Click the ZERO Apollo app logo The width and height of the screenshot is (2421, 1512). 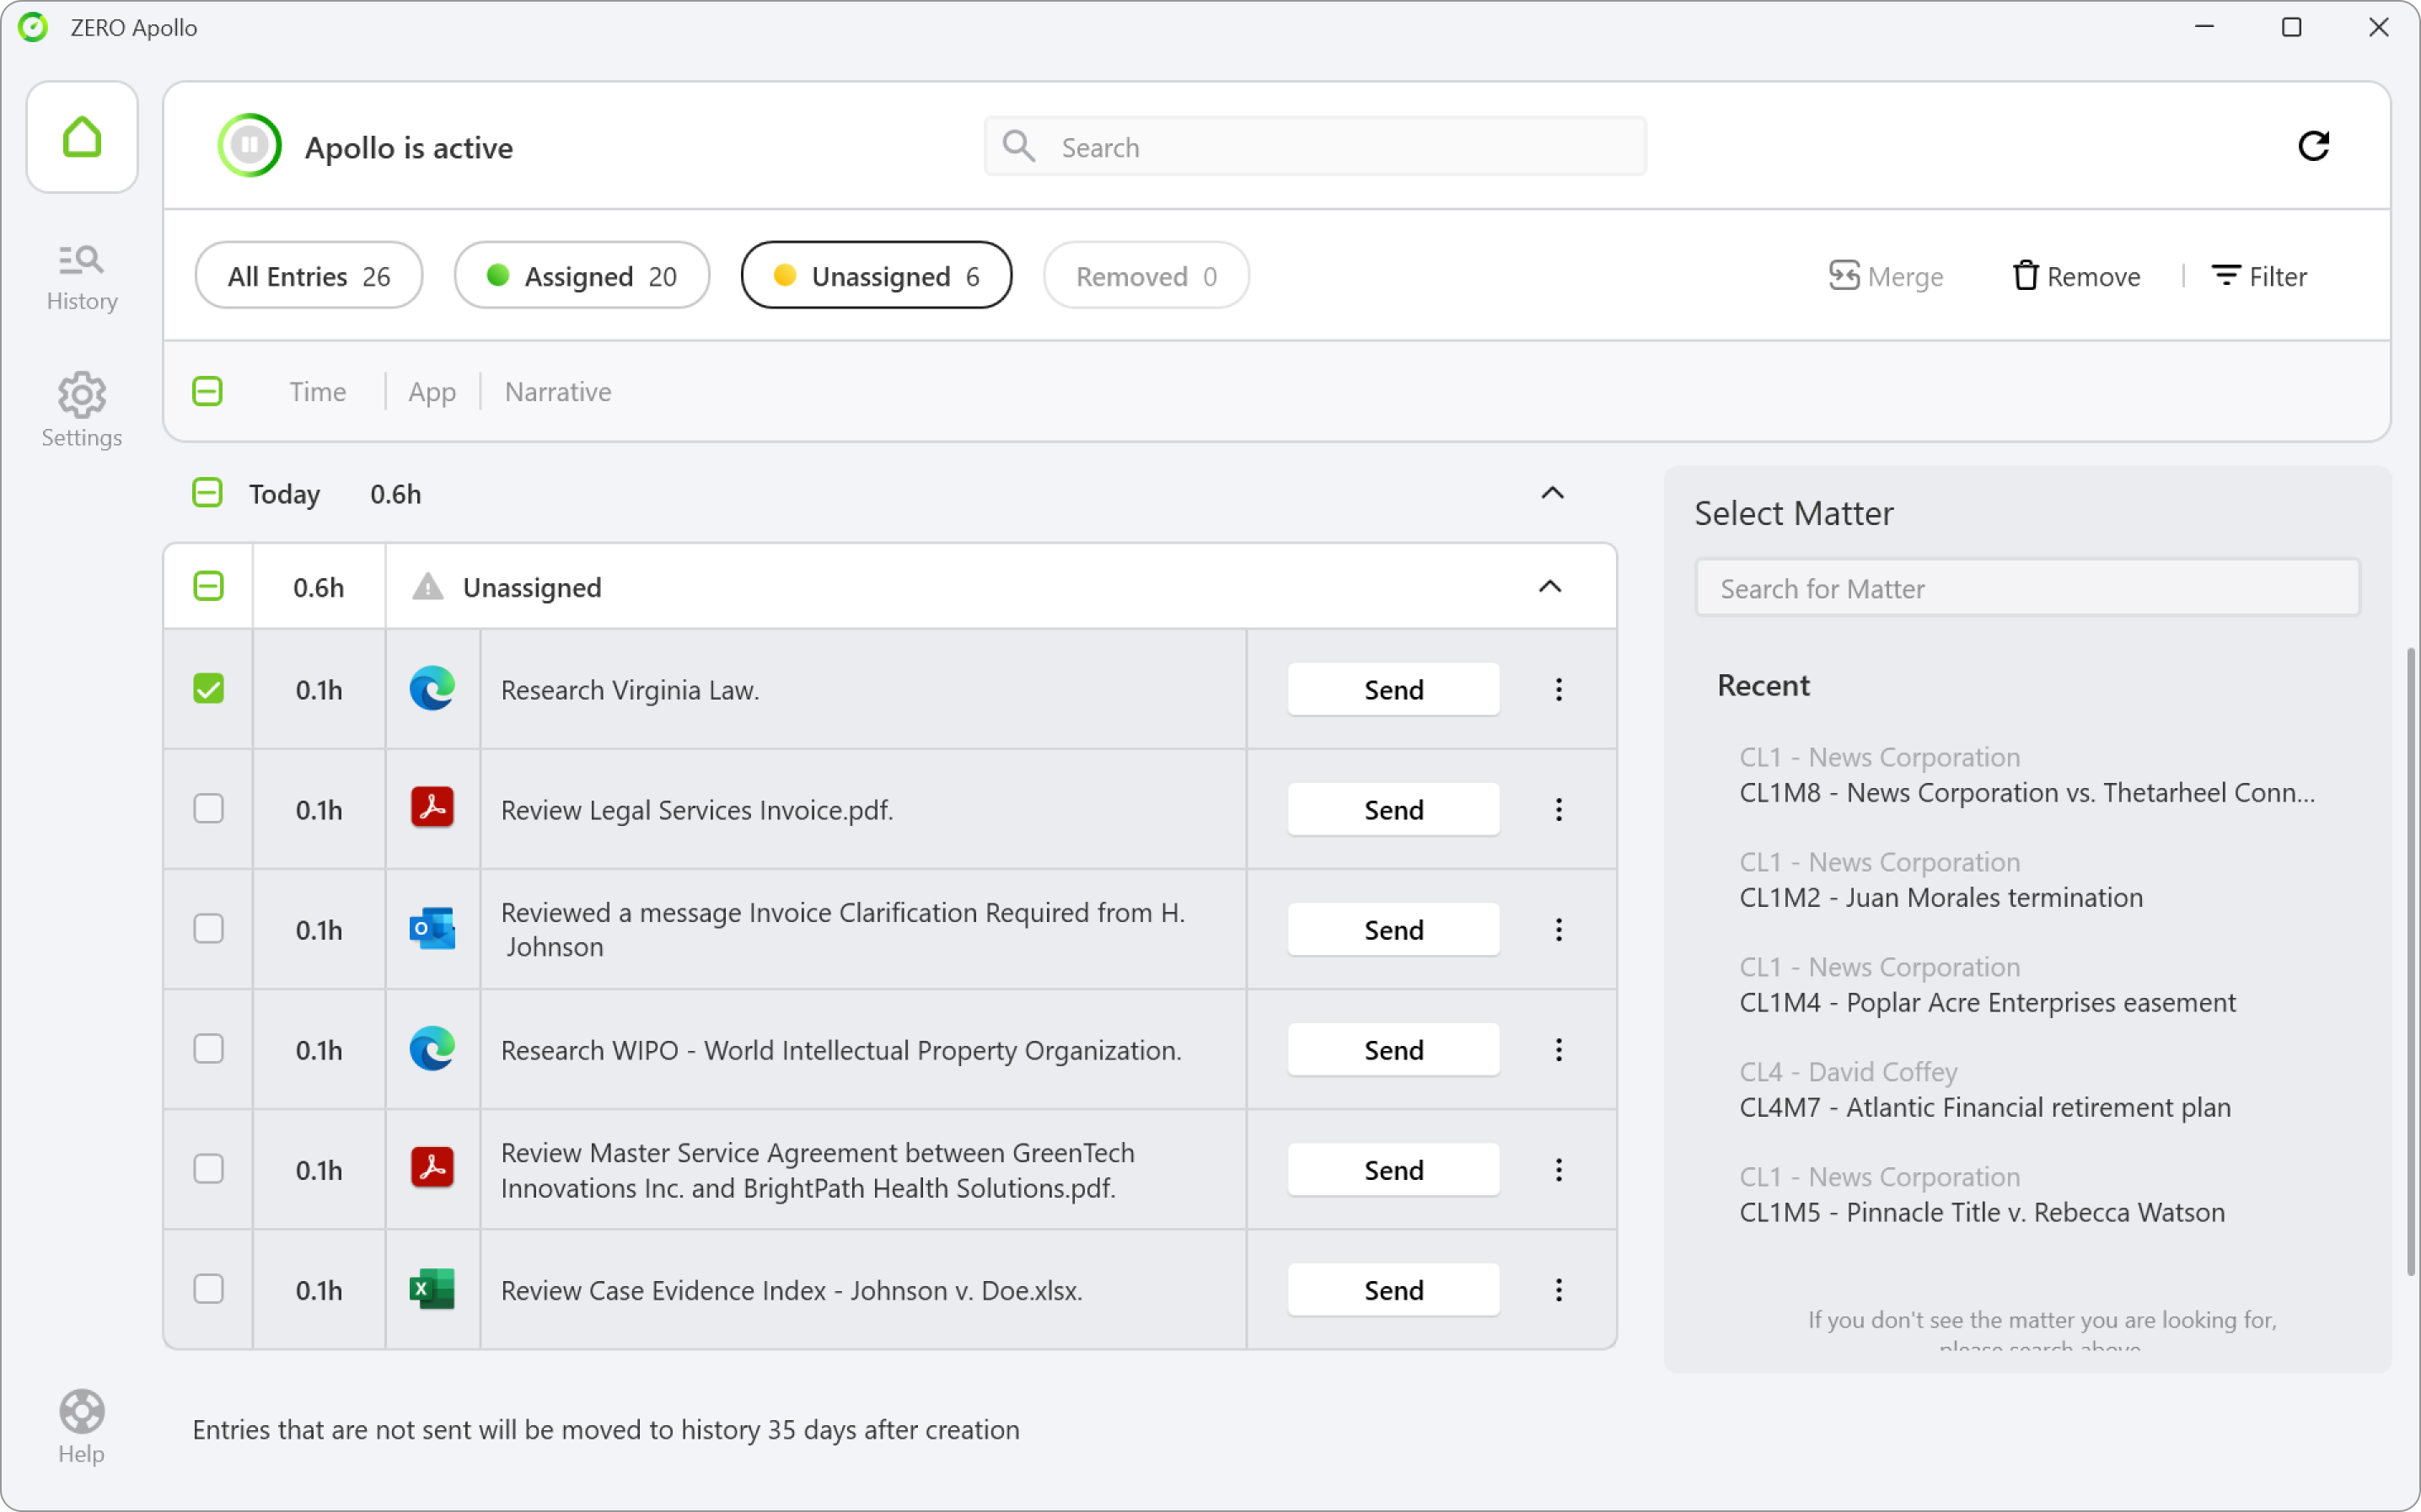point(33,27)
